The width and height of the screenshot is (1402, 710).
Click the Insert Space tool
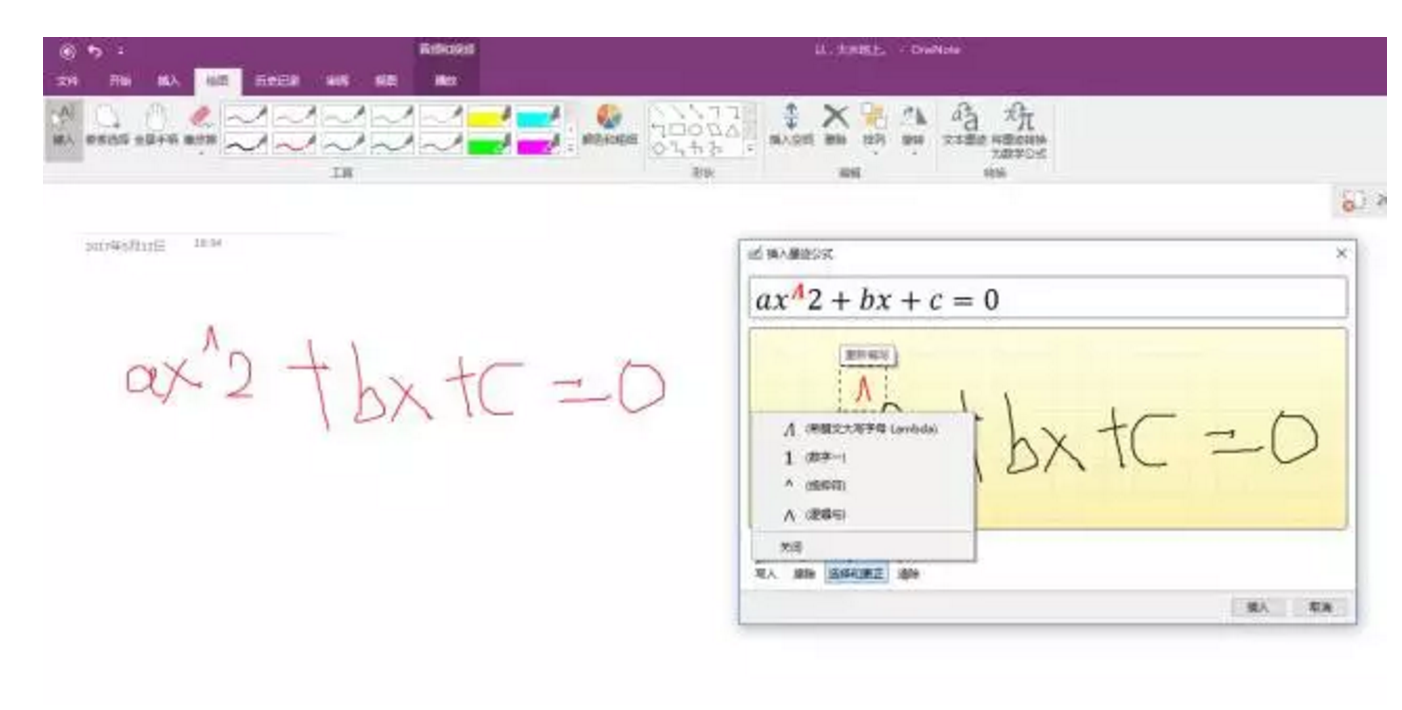pyautogui.click(x=791, y=122)
